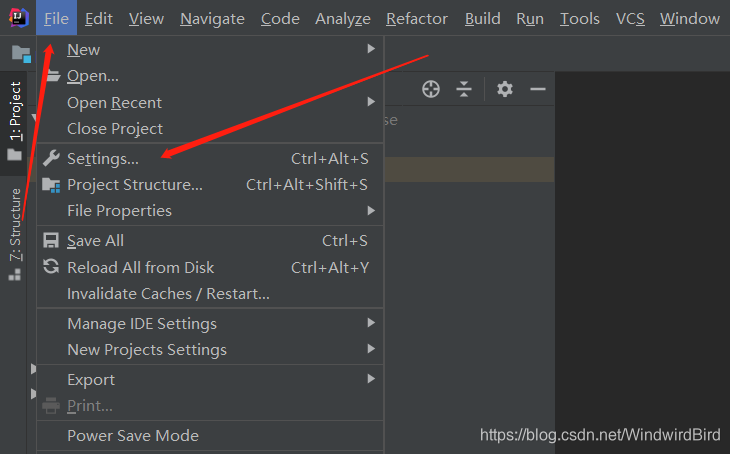Open the Edit menu
Screen dimensions: 730x454
coord(99,18)
